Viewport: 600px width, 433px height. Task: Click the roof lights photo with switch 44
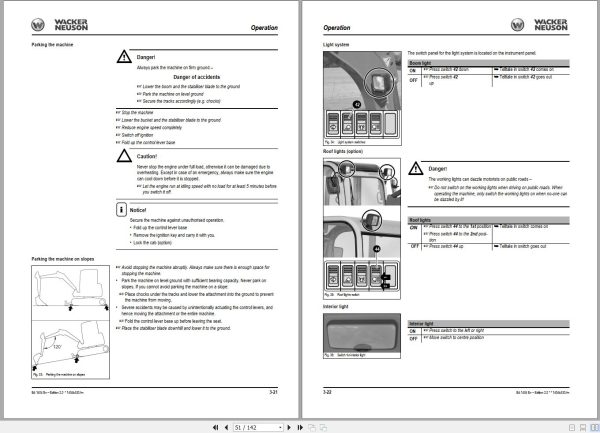[362, 228]
